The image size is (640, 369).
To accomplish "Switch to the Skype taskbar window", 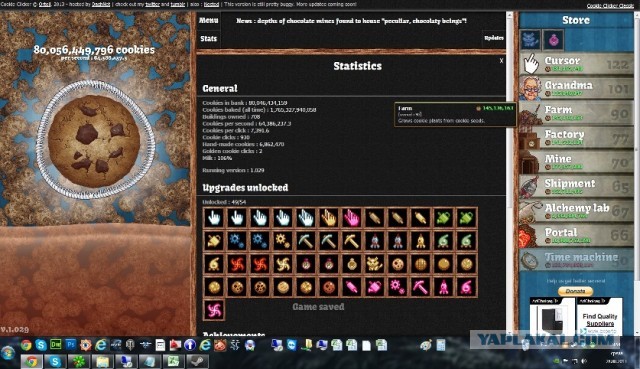I will tap(54, 361).
